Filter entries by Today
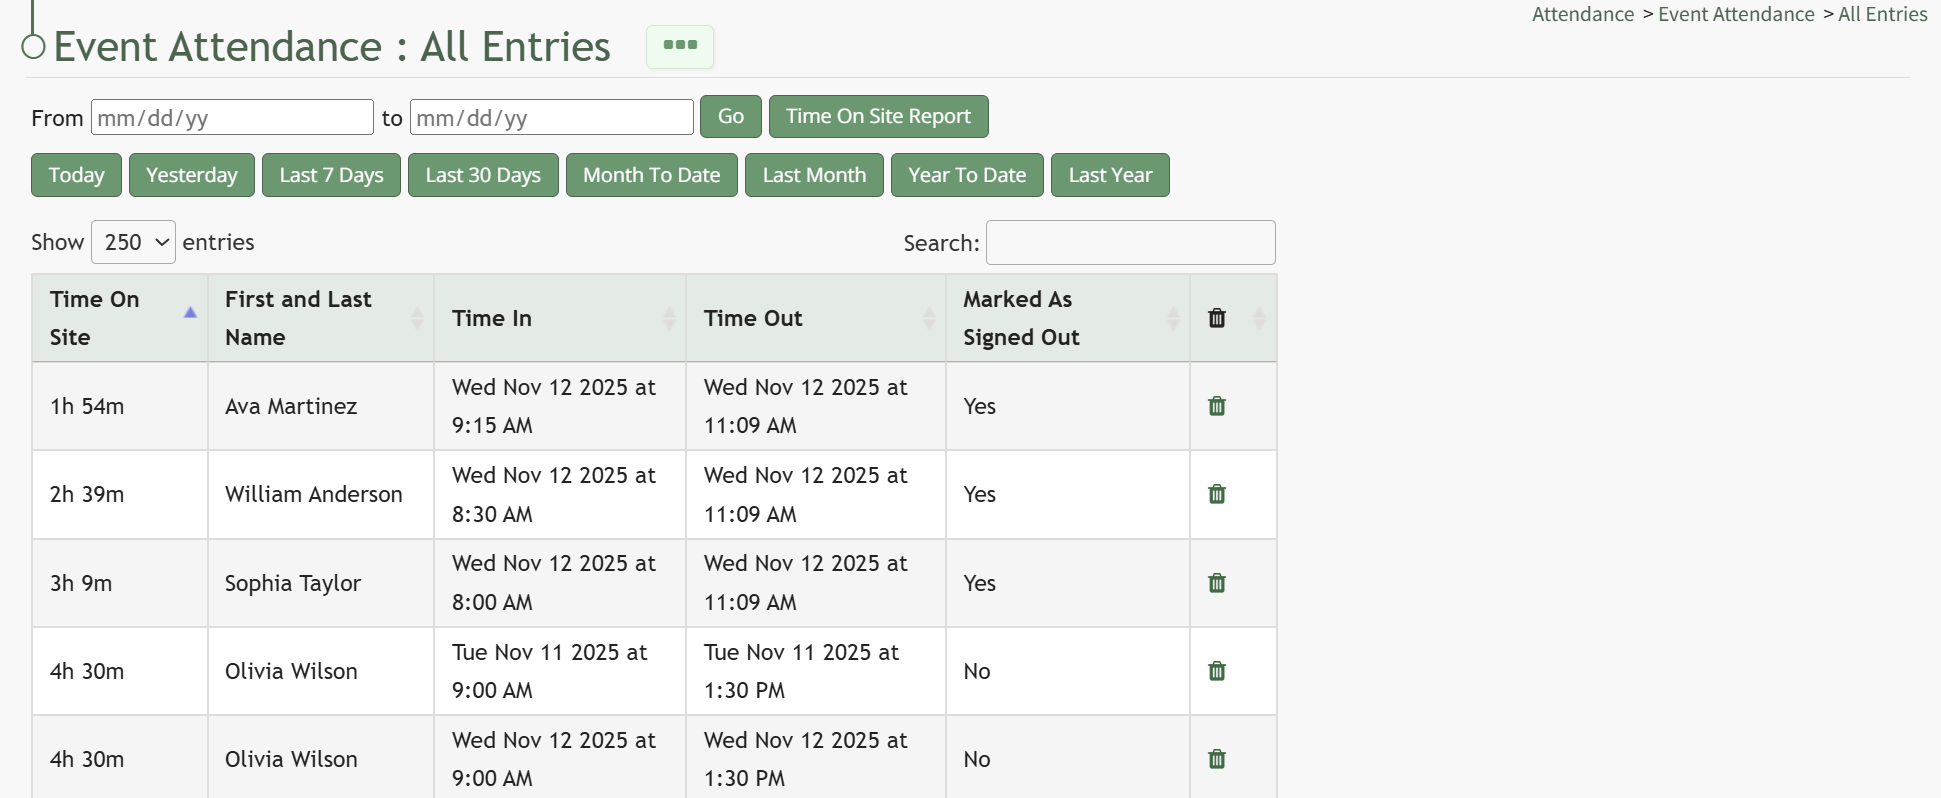This screenshot has width=1941, height=798. 76,175
